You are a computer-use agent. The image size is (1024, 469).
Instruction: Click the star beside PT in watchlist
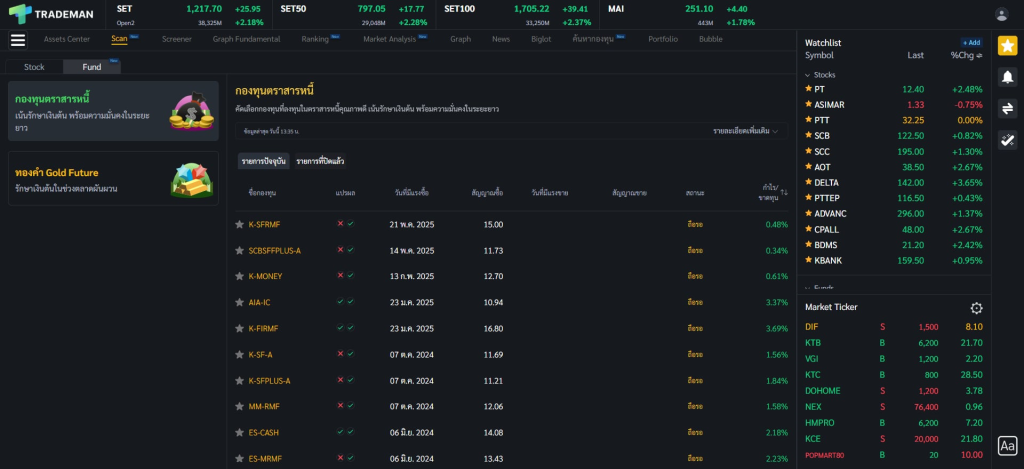808,88
